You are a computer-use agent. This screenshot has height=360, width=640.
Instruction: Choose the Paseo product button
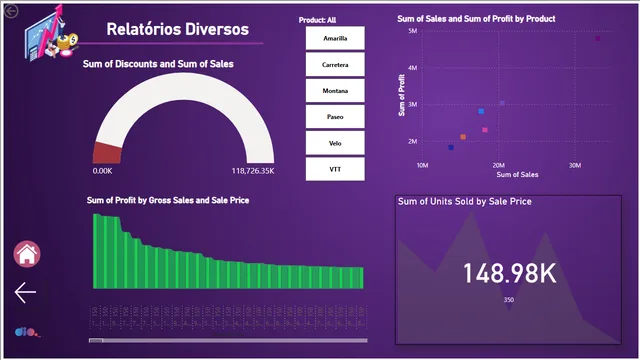point(335,117)
